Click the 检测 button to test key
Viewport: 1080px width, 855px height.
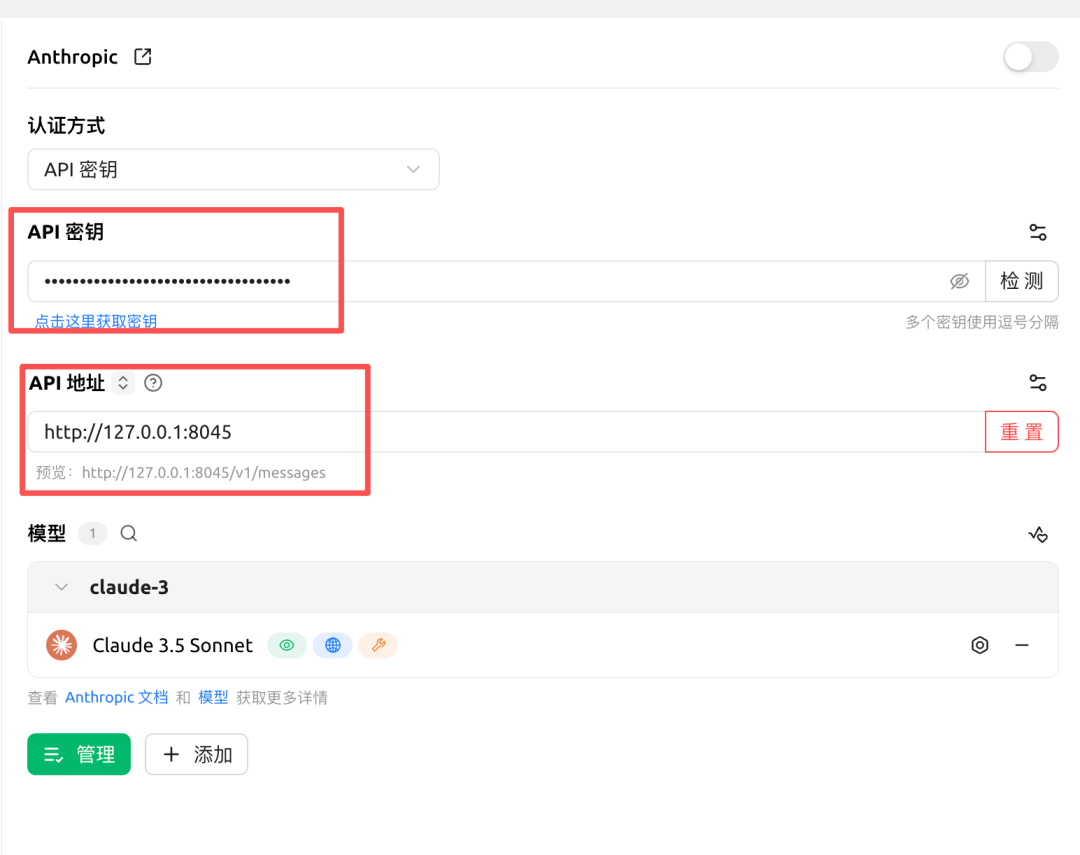(1021, 282)
